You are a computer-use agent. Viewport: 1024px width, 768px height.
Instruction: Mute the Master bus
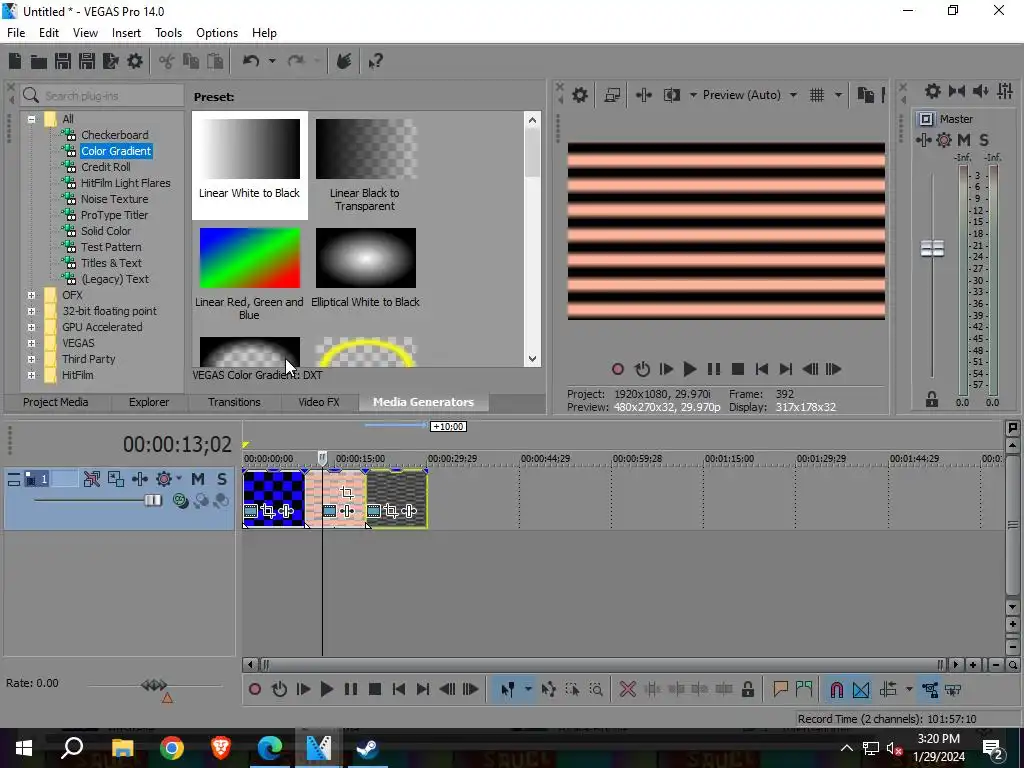964,140
